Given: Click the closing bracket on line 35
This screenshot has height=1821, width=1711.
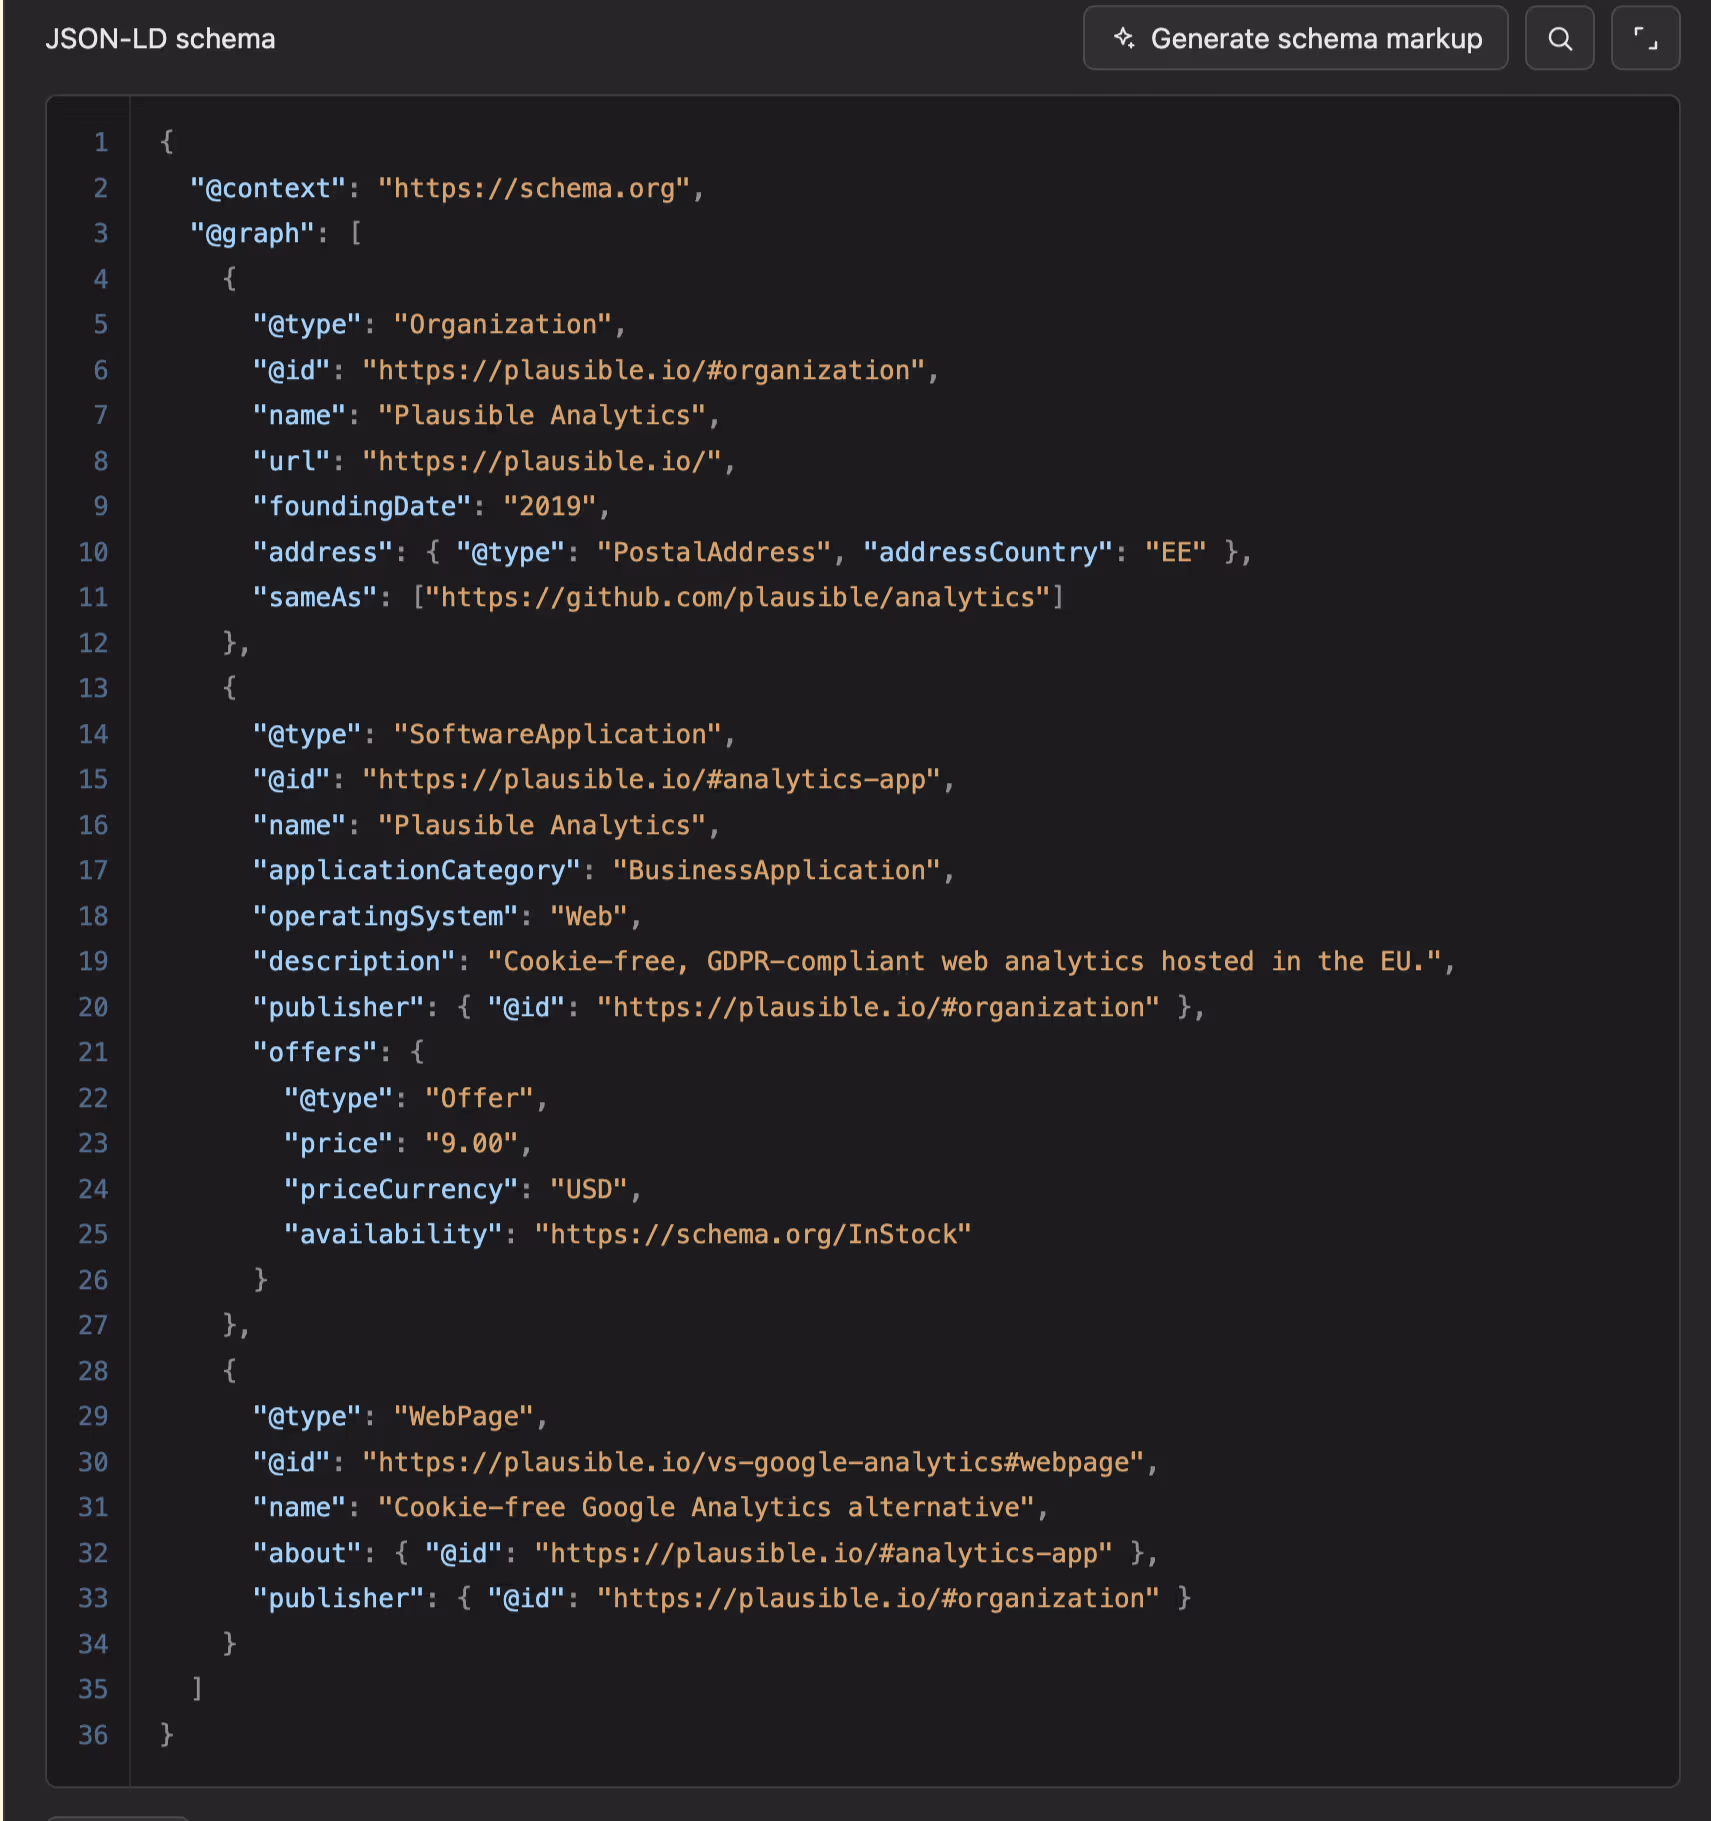Looking at the screenshot, I should [x=198, y=1689].
